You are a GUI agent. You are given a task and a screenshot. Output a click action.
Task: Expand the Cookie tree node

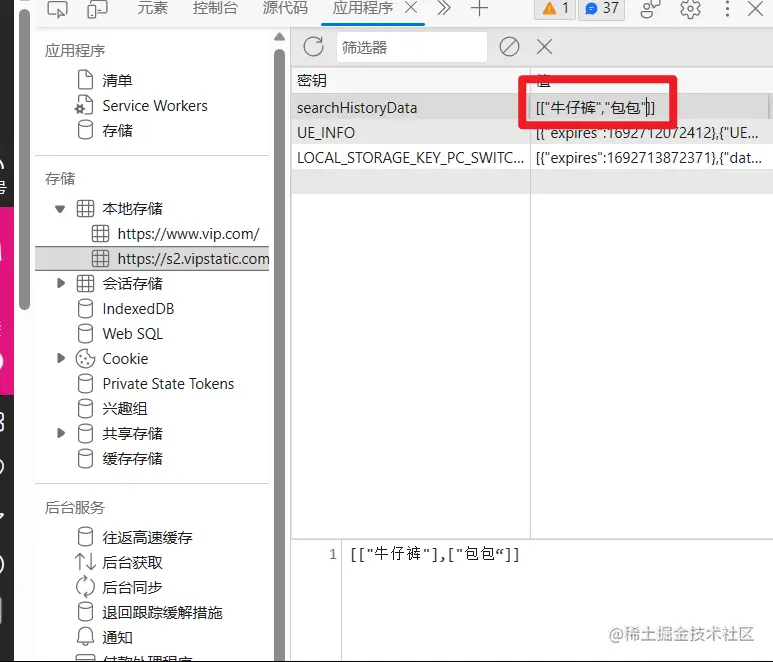coord(61,358)
